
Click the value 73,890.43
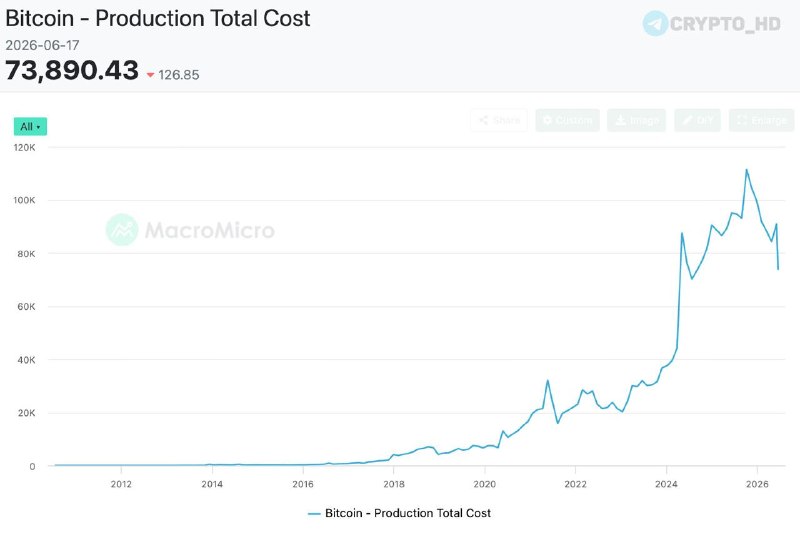72,70
